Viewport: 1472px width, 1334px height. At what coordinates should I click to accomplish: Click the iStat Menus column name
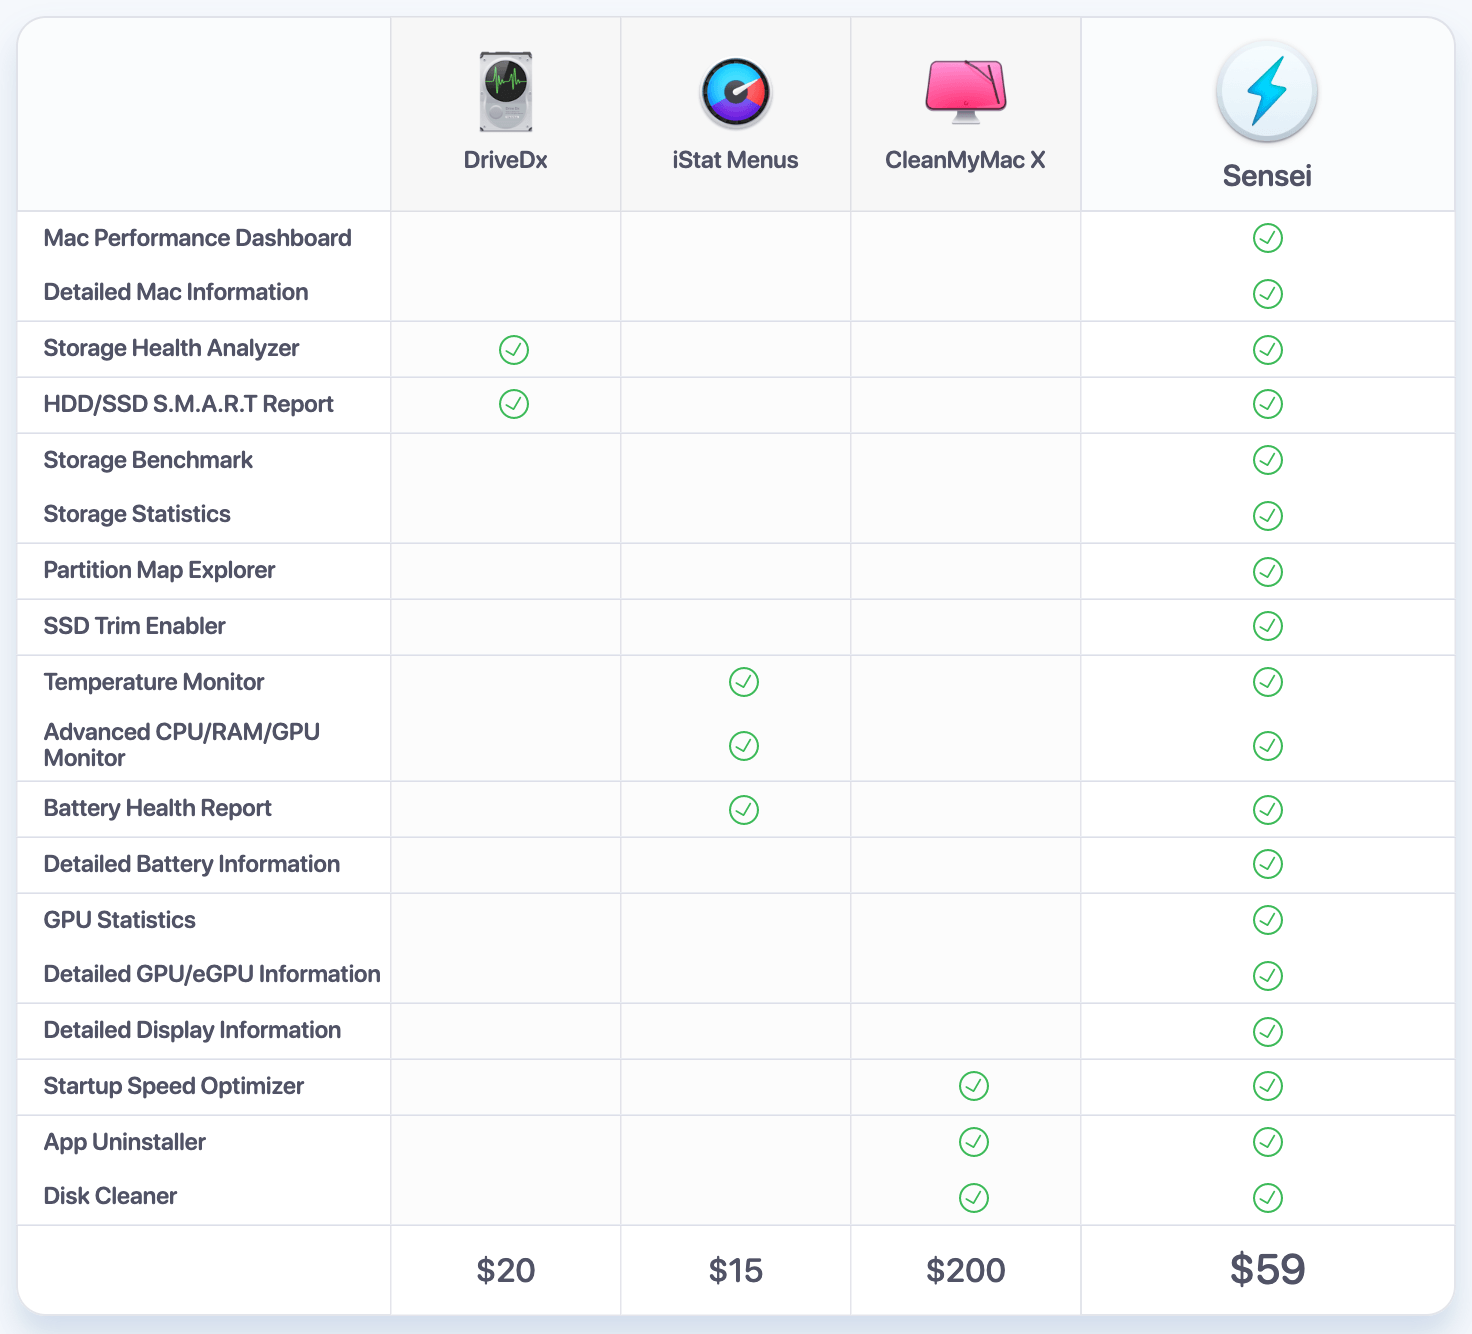735,160
